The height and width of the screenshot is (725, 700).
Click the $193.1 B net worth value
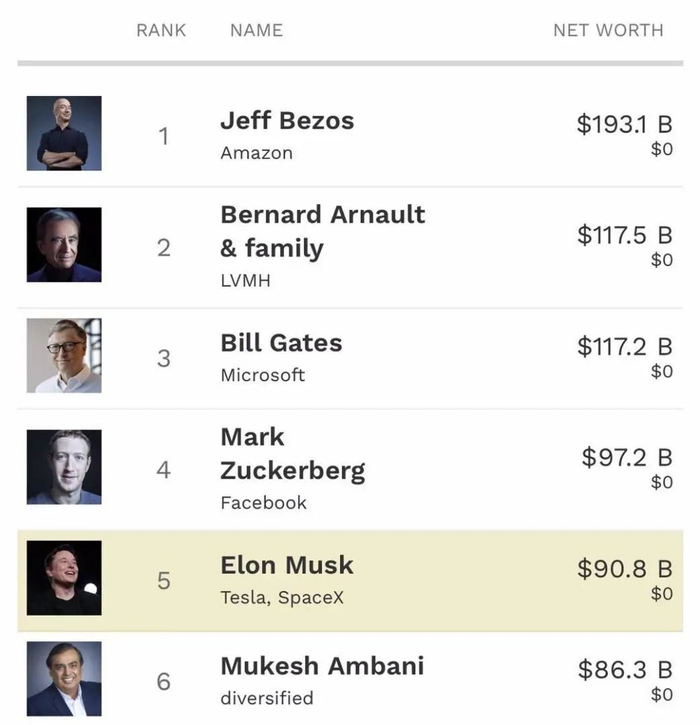coord(624,124)
